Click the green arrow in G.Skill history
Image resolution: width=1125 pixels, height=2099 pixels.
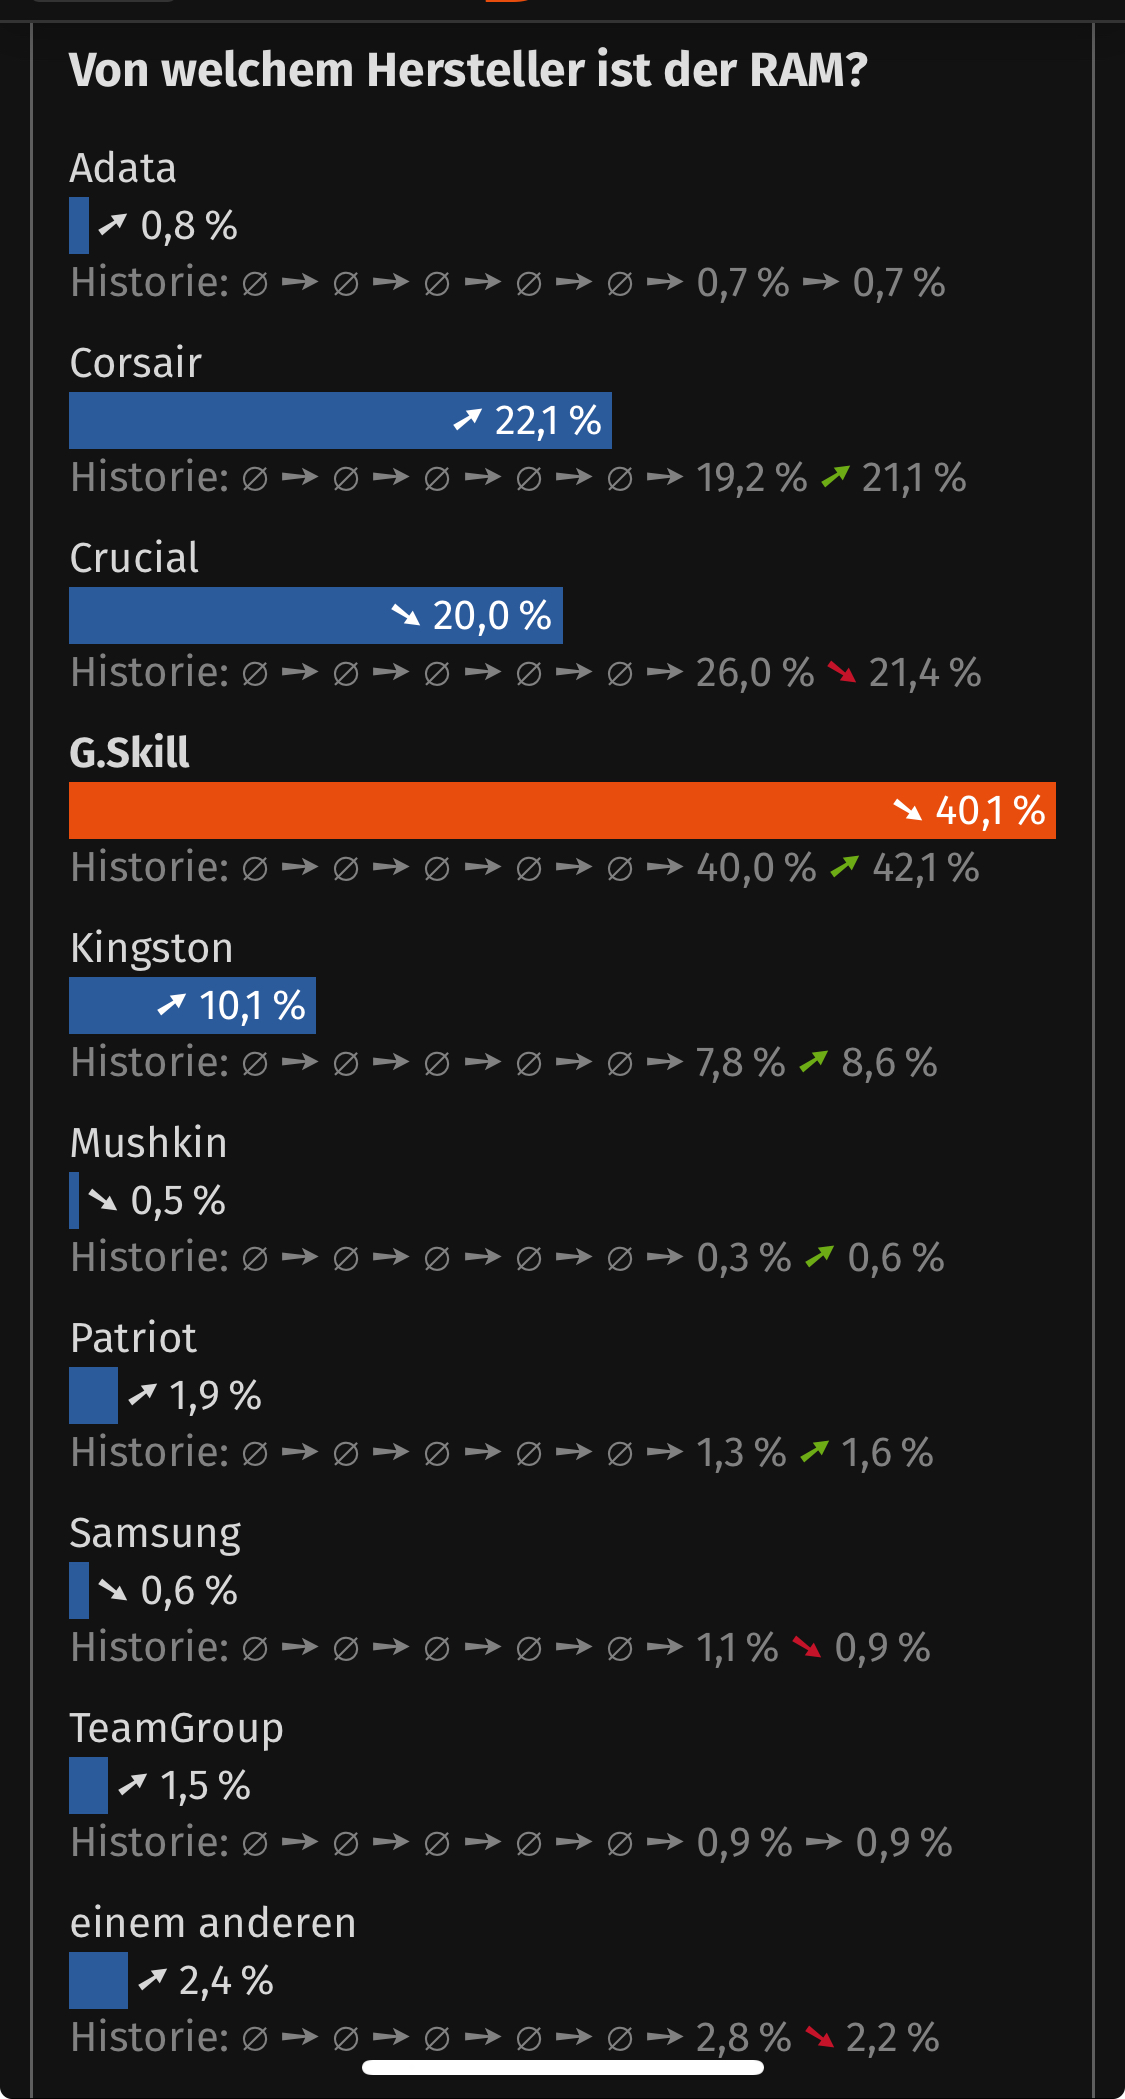point(845,868)
